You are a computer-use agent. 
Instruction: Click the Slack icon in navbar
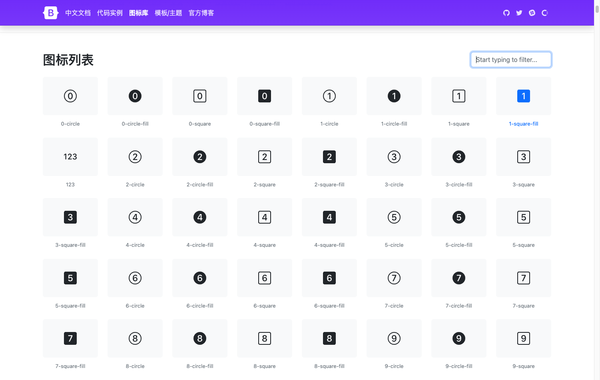coord(532,13)
